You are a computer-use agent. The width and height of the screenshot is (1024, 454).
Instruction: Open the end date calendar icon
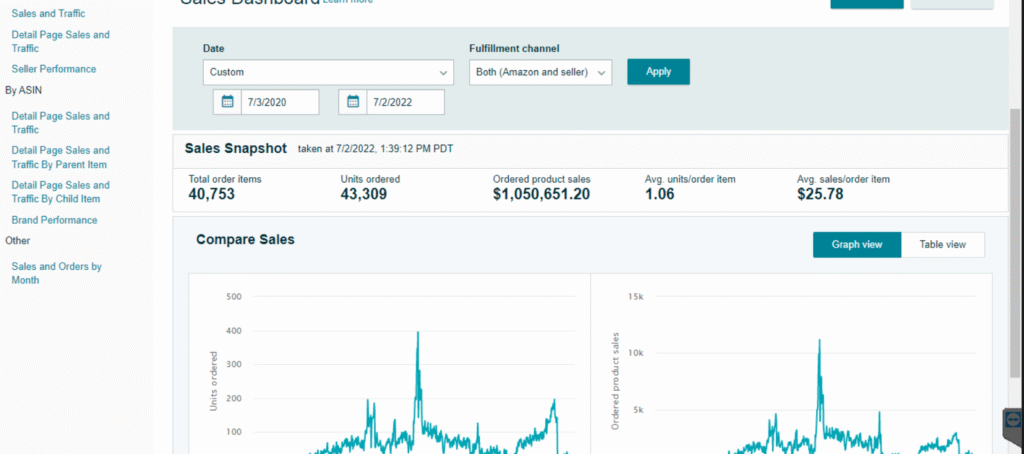(353, 102)
